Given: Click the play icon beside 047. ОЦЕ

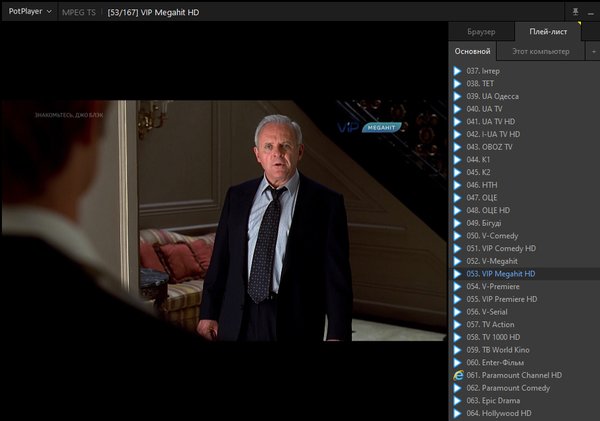Looking at the screenshot, I should pyautogui.click(x=457, y=197).
